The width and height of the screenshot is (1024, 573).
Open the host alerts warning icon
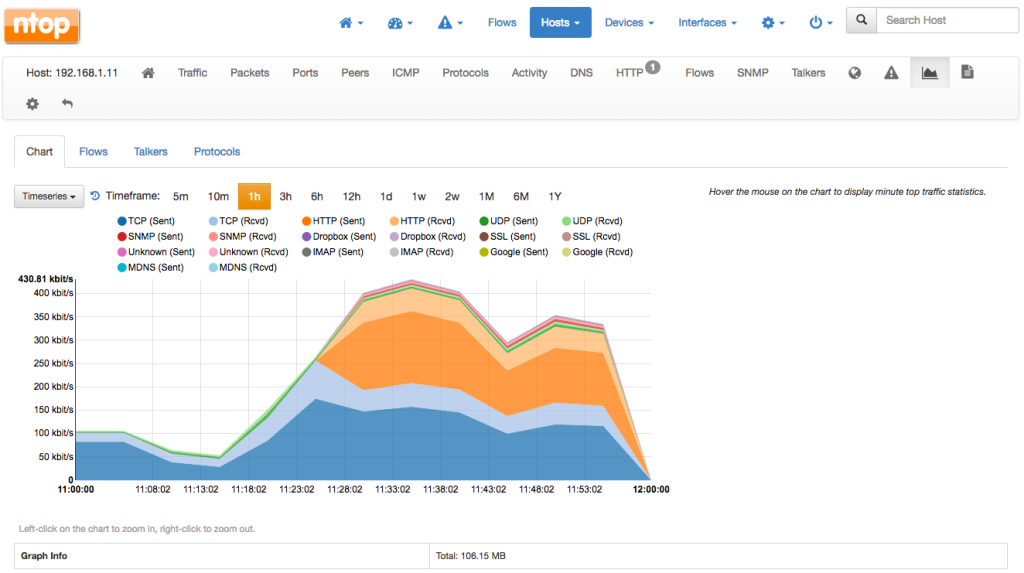click(891, 73)
